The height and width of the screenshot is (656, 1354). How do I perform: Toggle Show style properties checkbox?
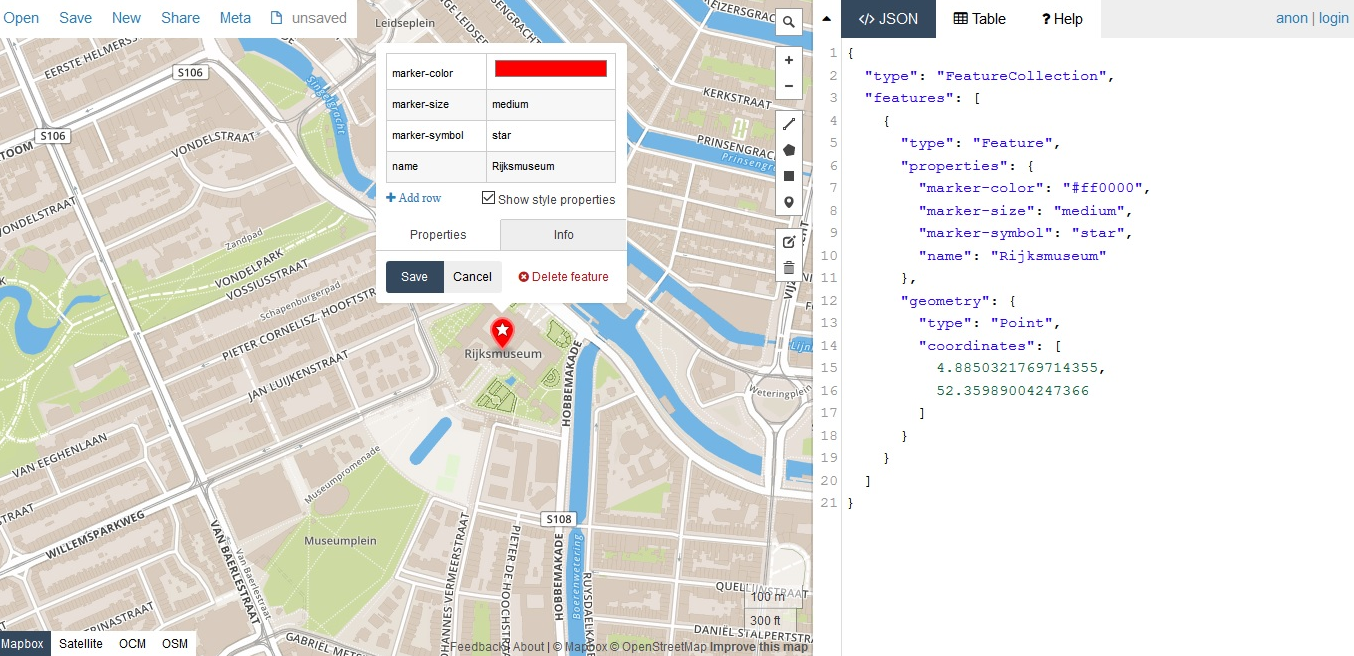click(x=488, y=198)
